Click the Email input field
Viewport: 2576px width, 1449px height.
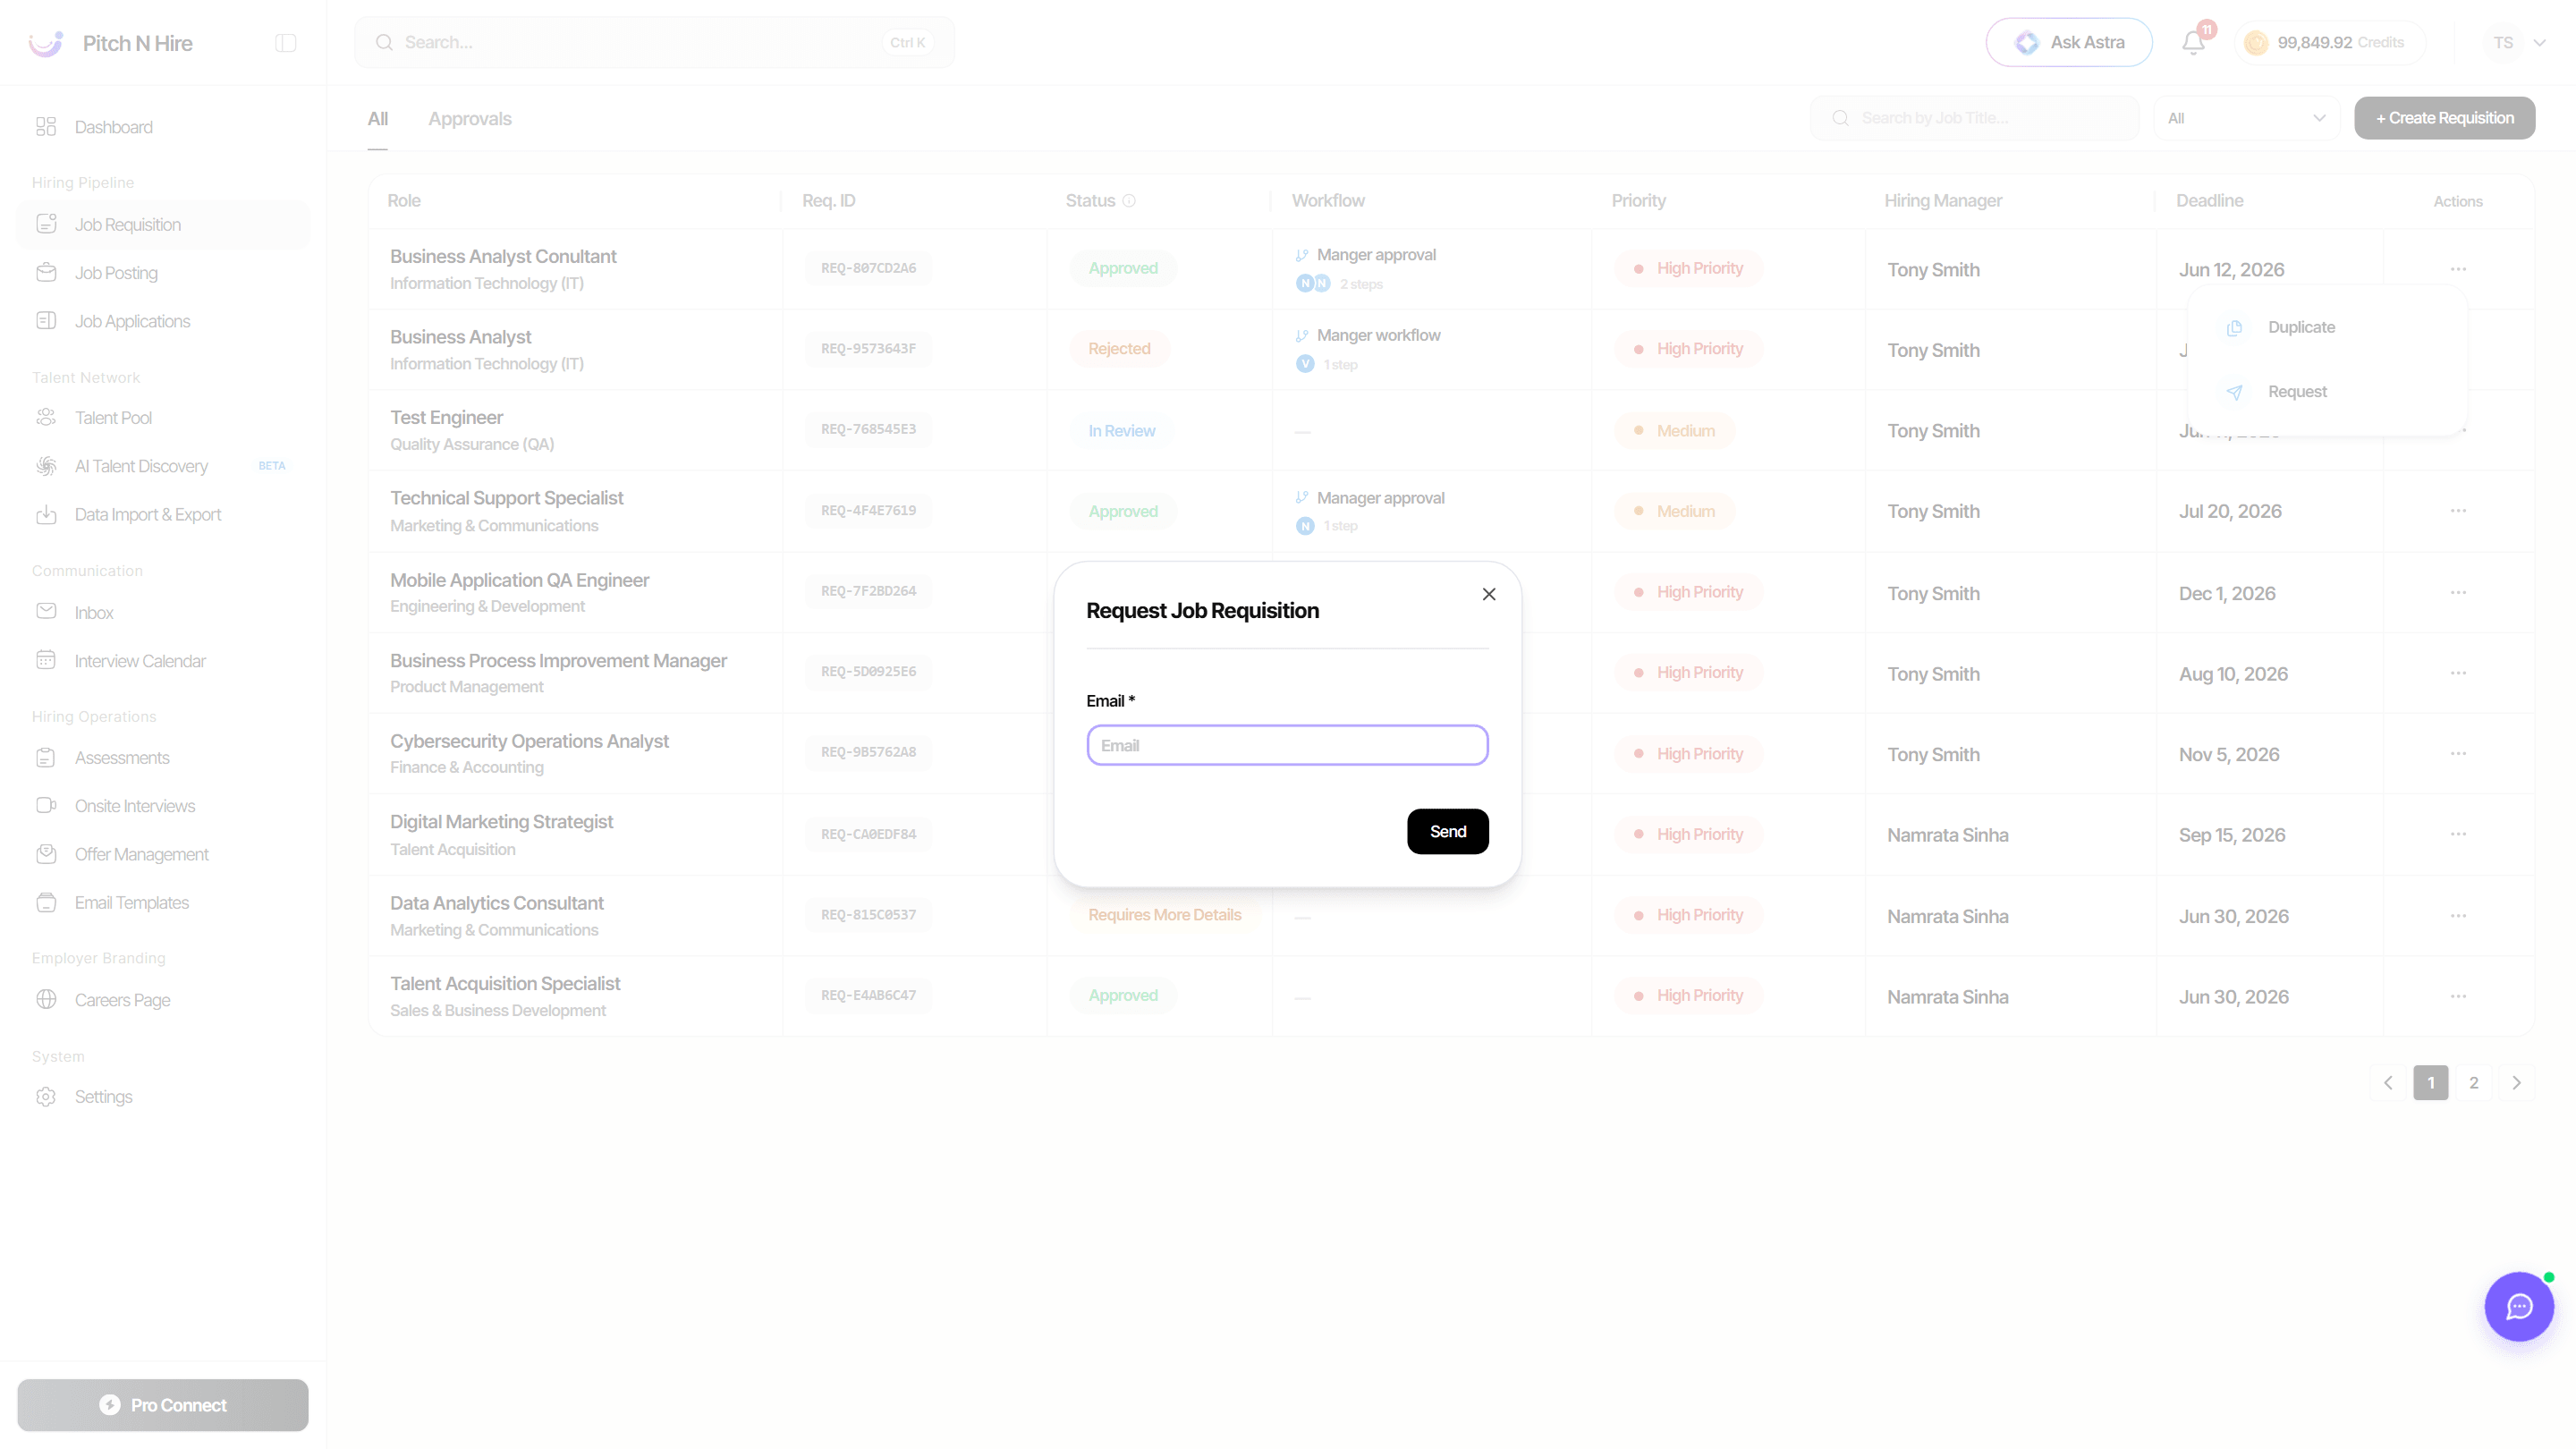[1287, 745]
